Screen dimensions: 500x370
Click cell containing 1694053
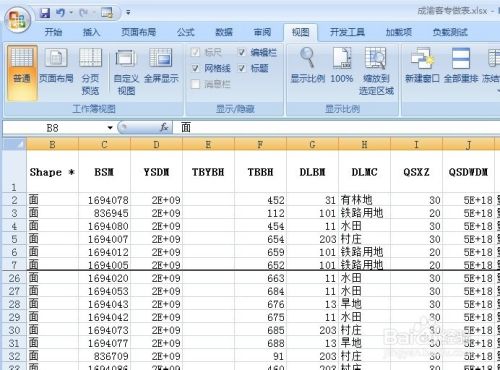click(x=104, y=291)
